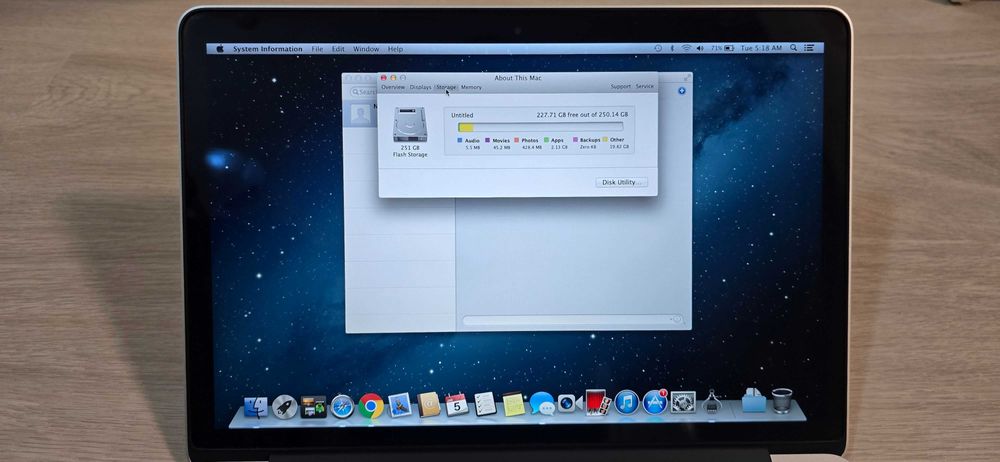Open Finder from the Dock
This screenshot has height=462, width=1000.
click(x=256, y=406)
